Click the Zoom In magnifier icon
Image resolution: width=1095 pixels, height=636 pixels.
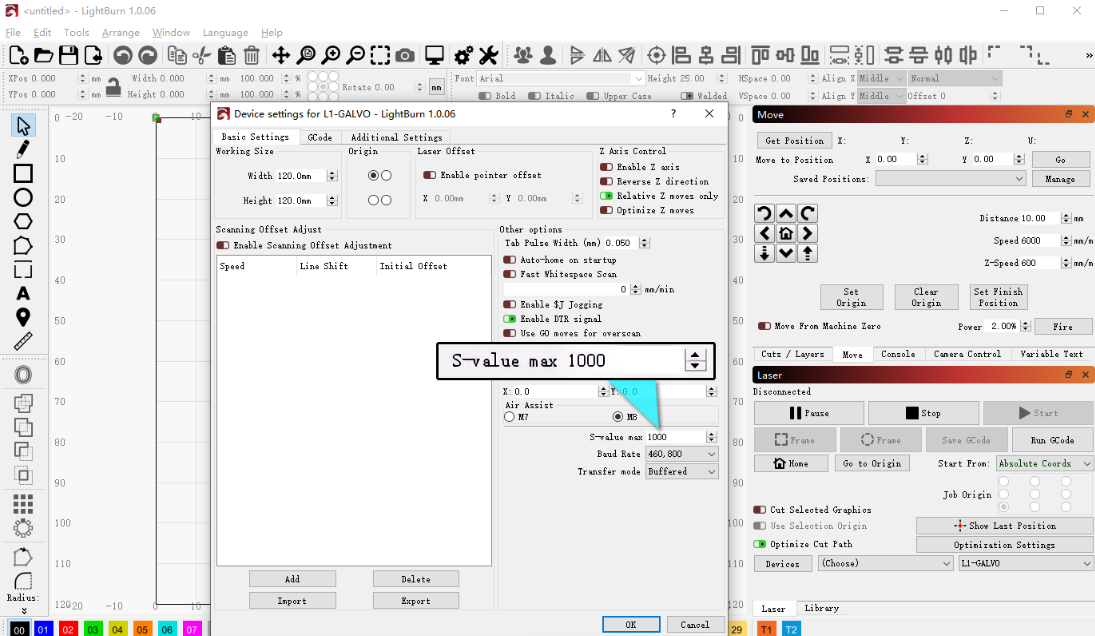click(x=331, y=55)
